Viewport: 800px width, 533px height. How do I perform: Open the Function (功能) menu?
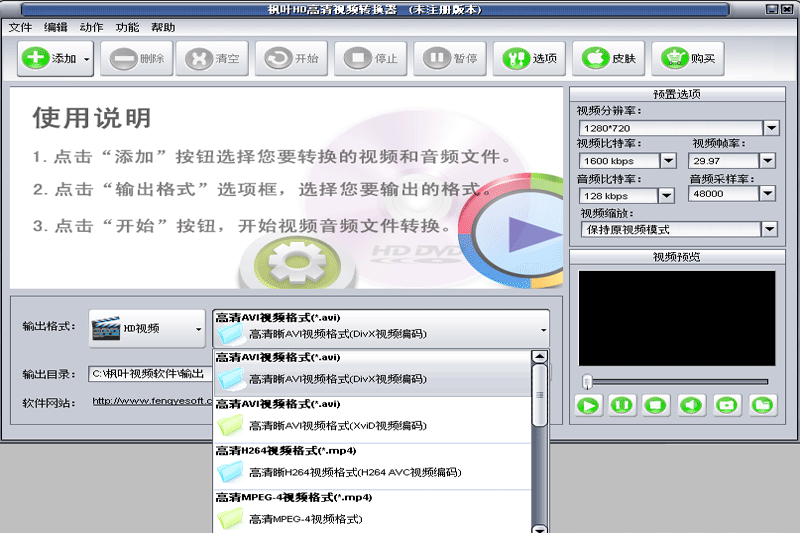point(127,28)
